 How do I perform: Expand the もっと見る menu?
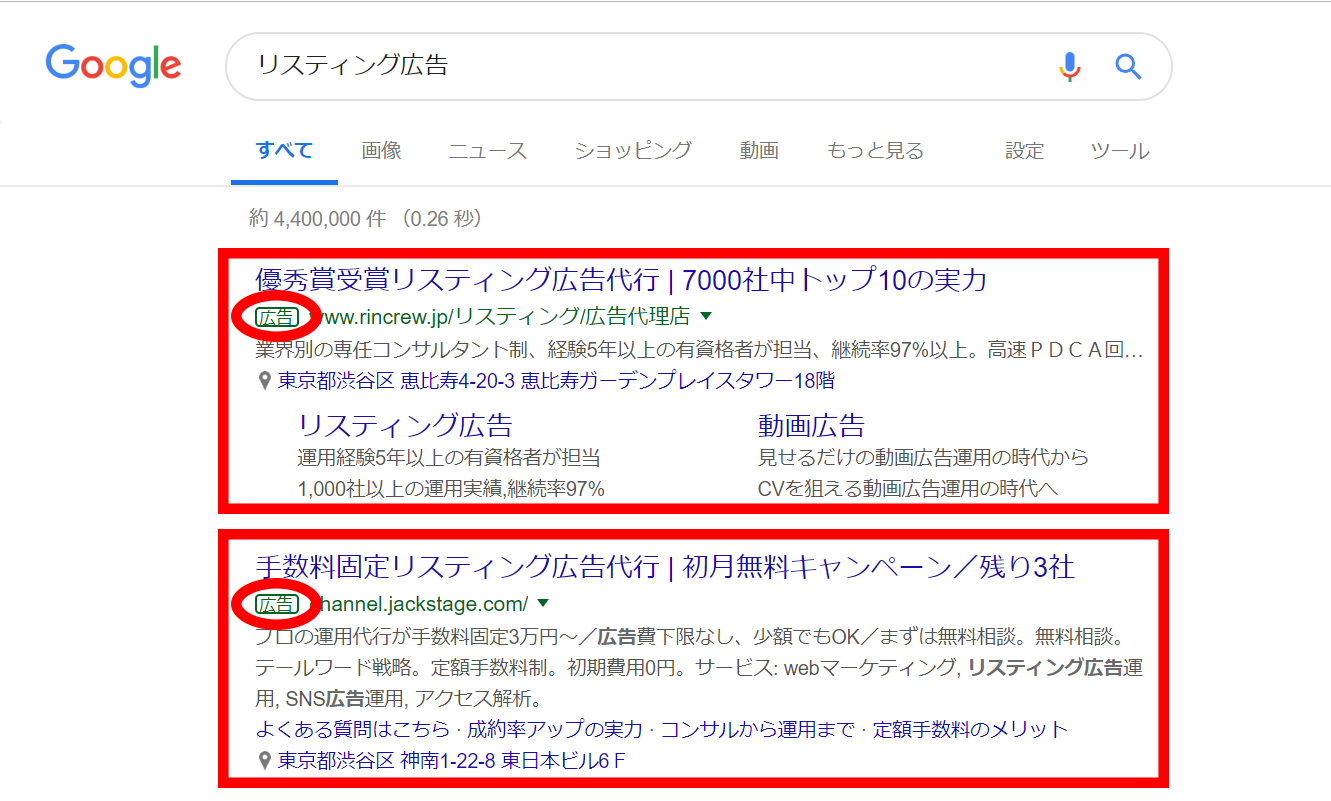[x=875, y=151]
